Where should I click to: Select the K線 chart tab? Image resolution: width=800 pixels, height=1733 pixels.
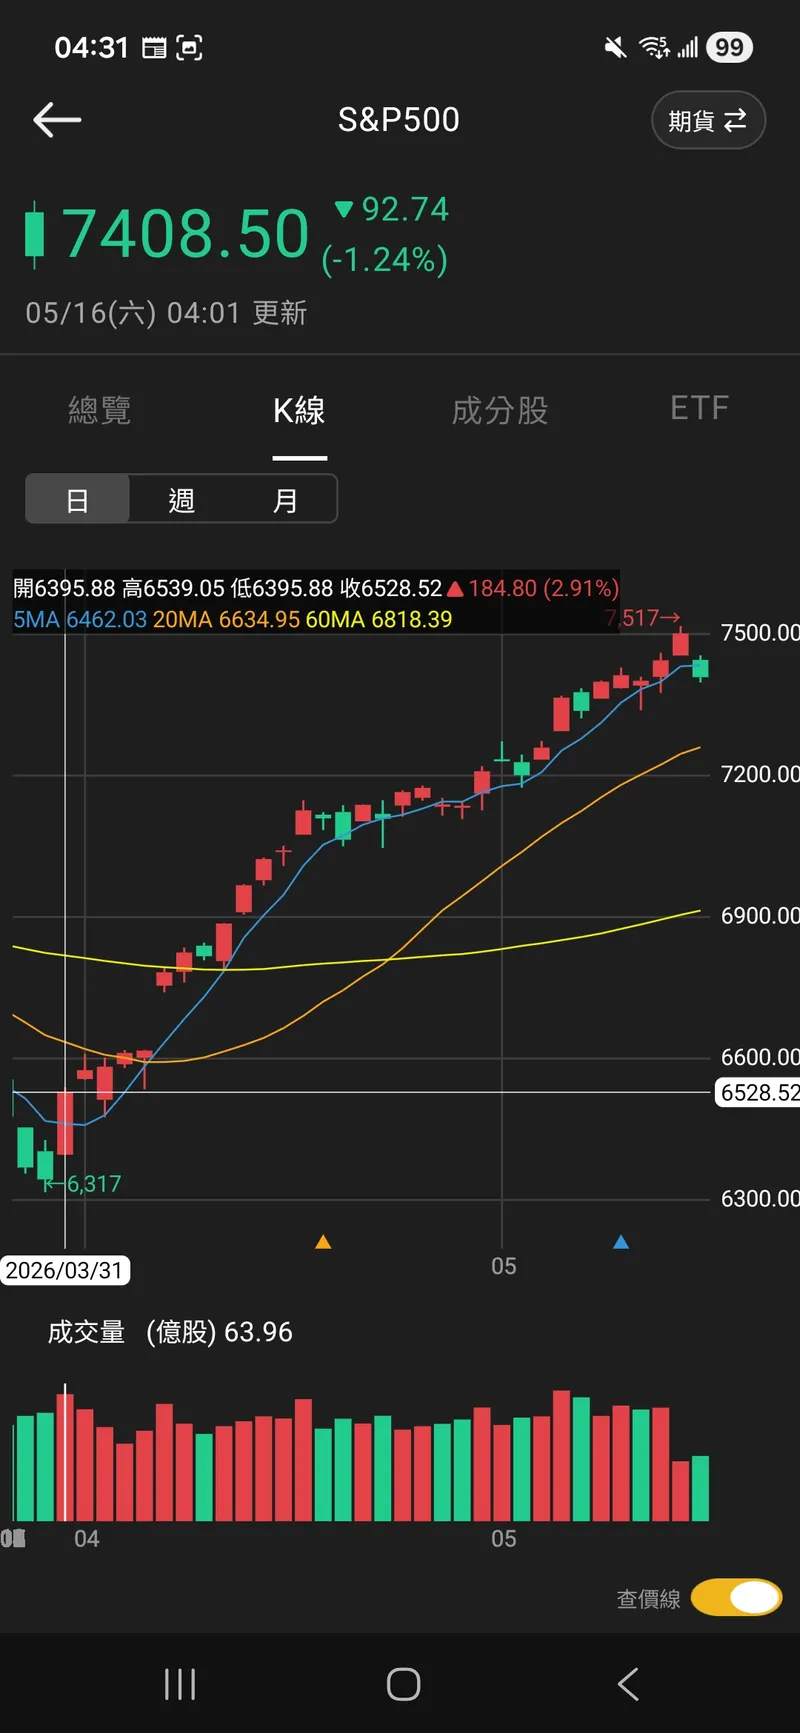point(299,410)
